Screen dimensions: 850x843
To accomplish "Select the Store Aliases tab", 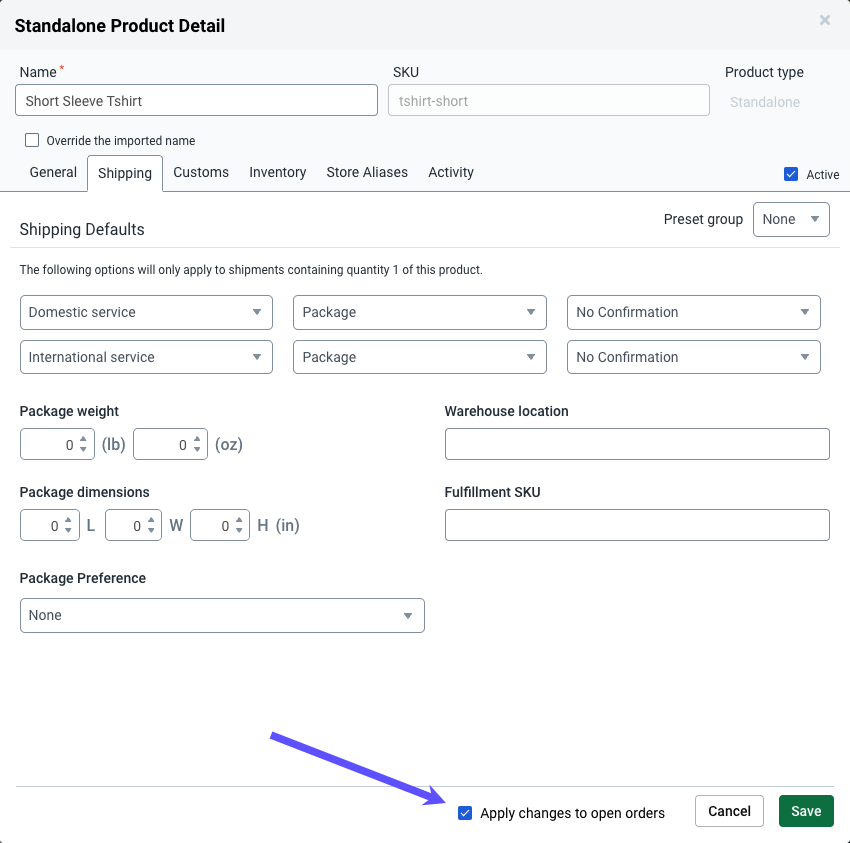I will (x=366, y=172).
